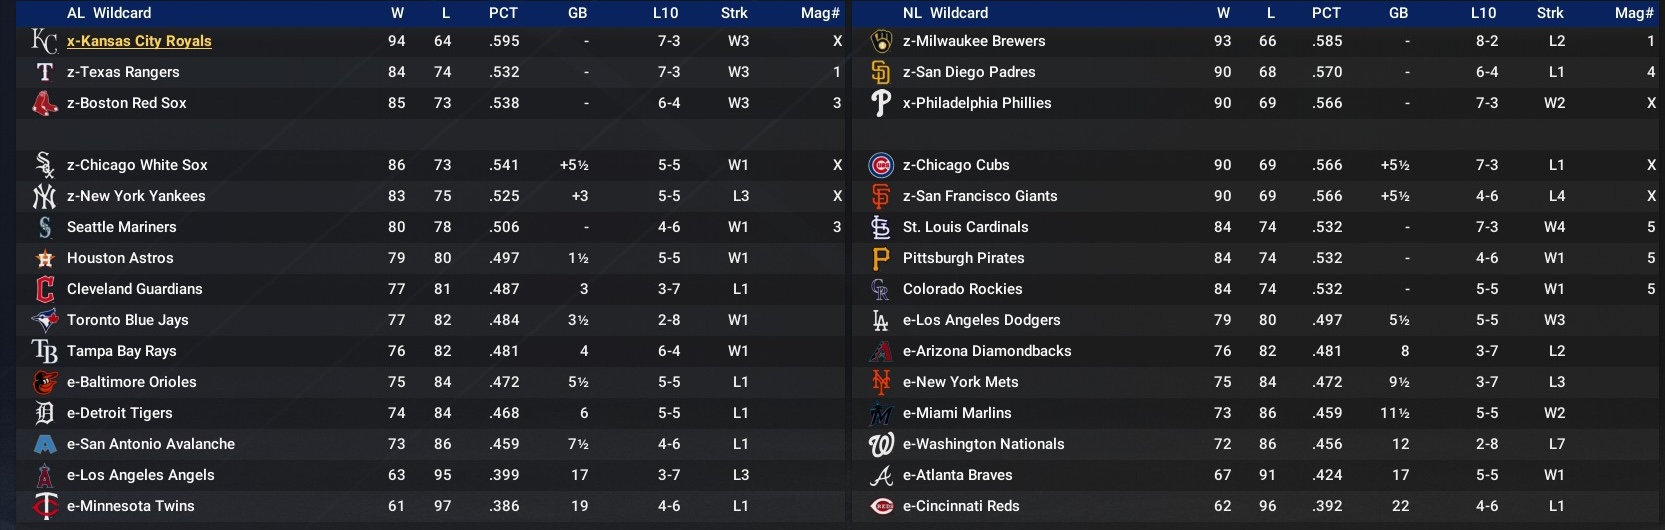This screenshot has height=530, width=1665.
Task: Click the Boston Red Sox logo
Action: click(x=44, y=103)
